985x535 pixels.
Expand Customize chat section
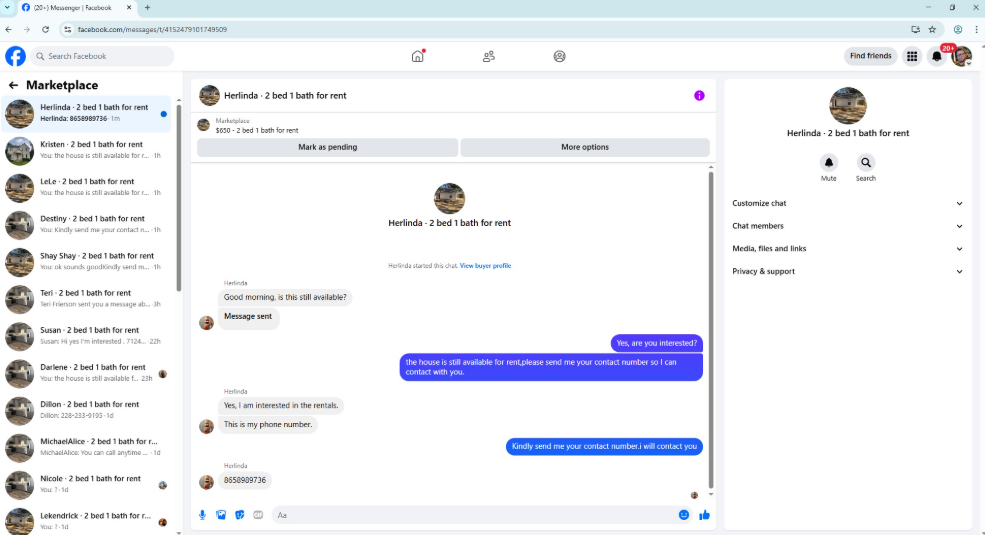(x=847, y=203)
